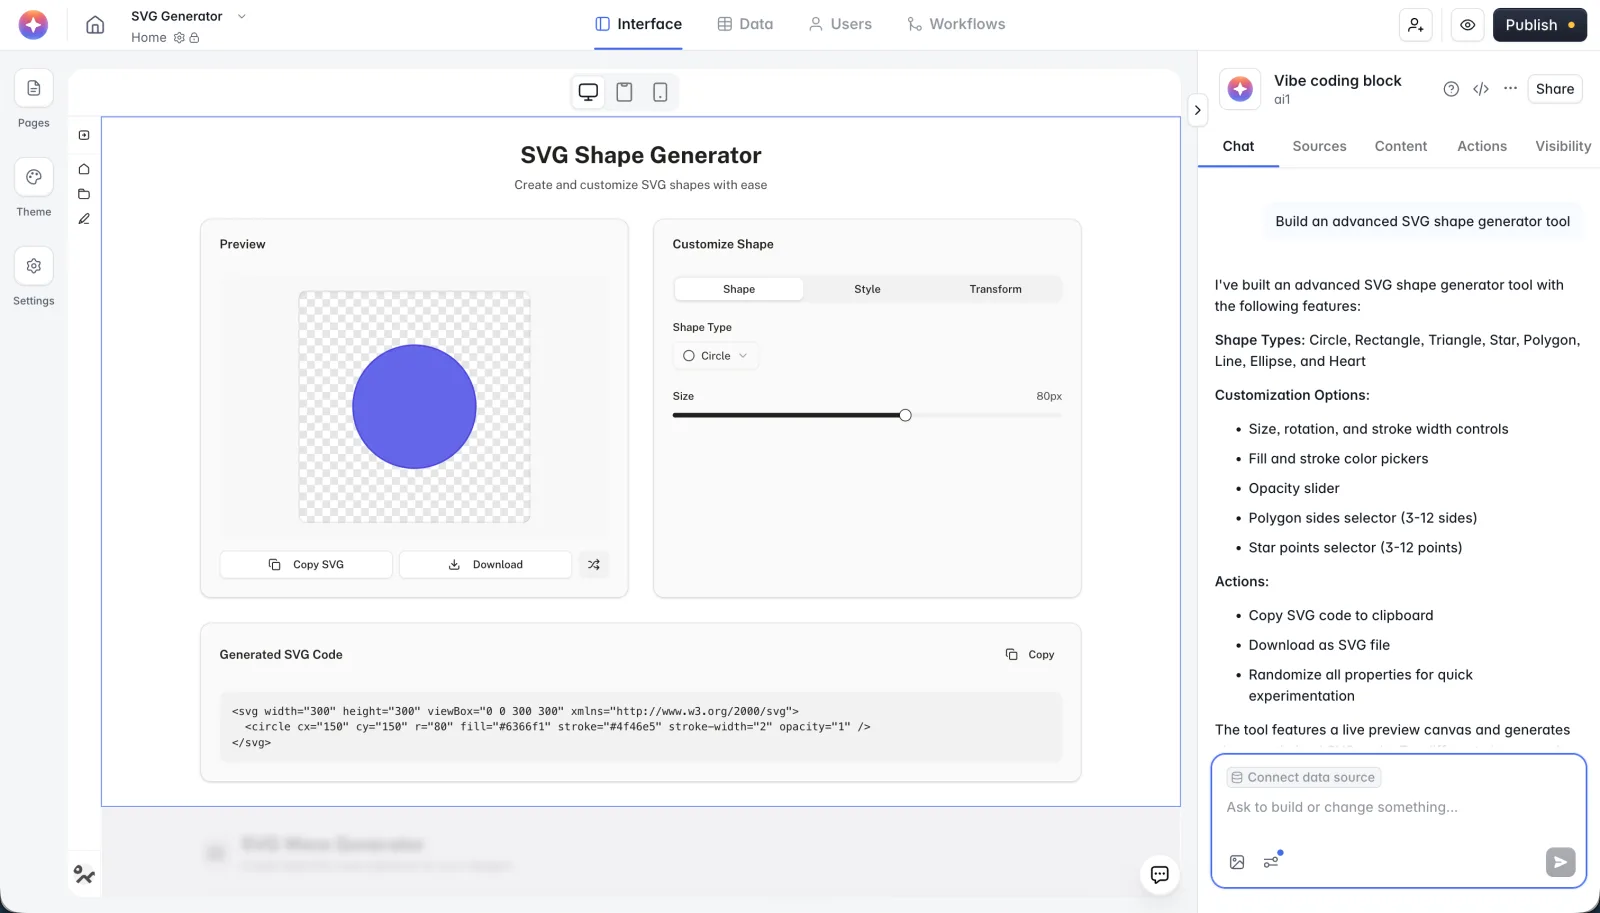Click the Share button
The height and width of the screenshot is (913, 1600).
tap(1555, 89)
